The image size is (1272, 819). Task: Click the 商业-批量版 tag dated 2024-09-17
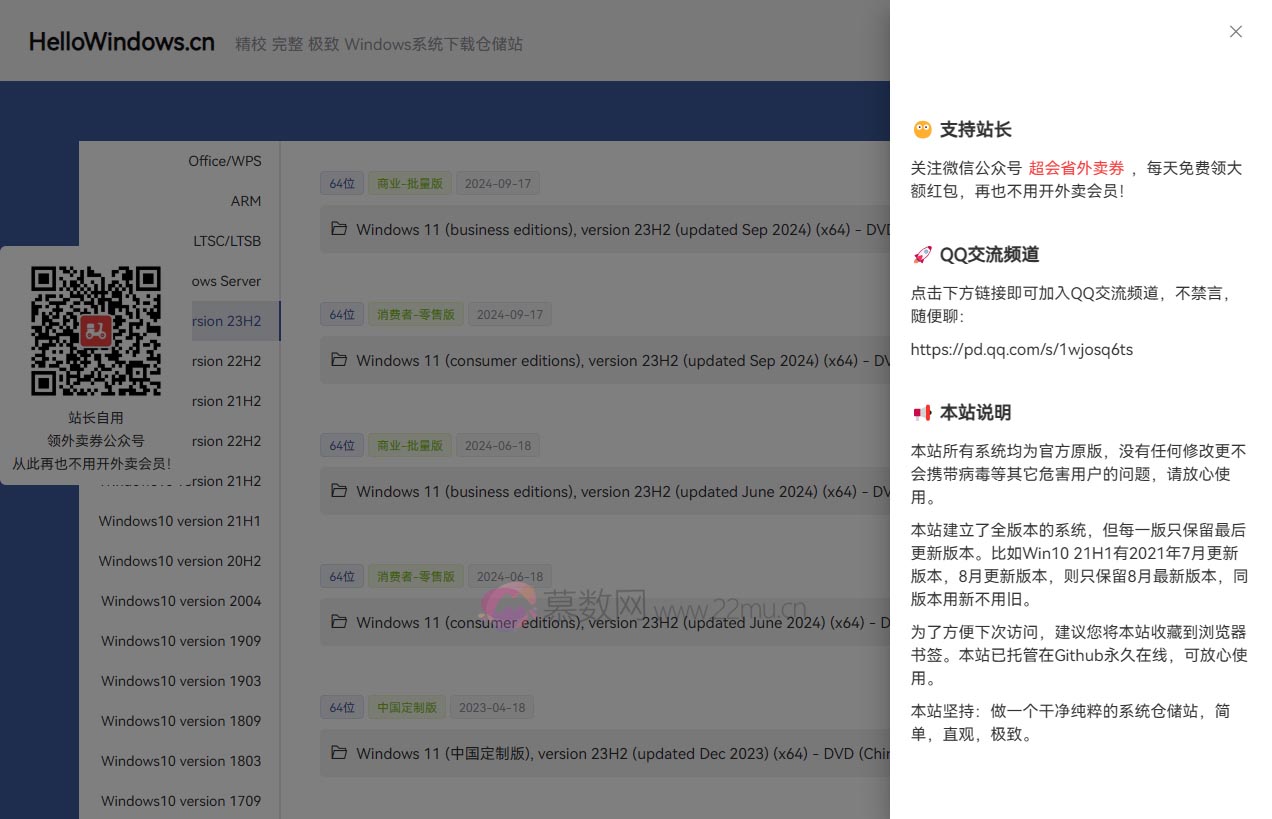410,184
